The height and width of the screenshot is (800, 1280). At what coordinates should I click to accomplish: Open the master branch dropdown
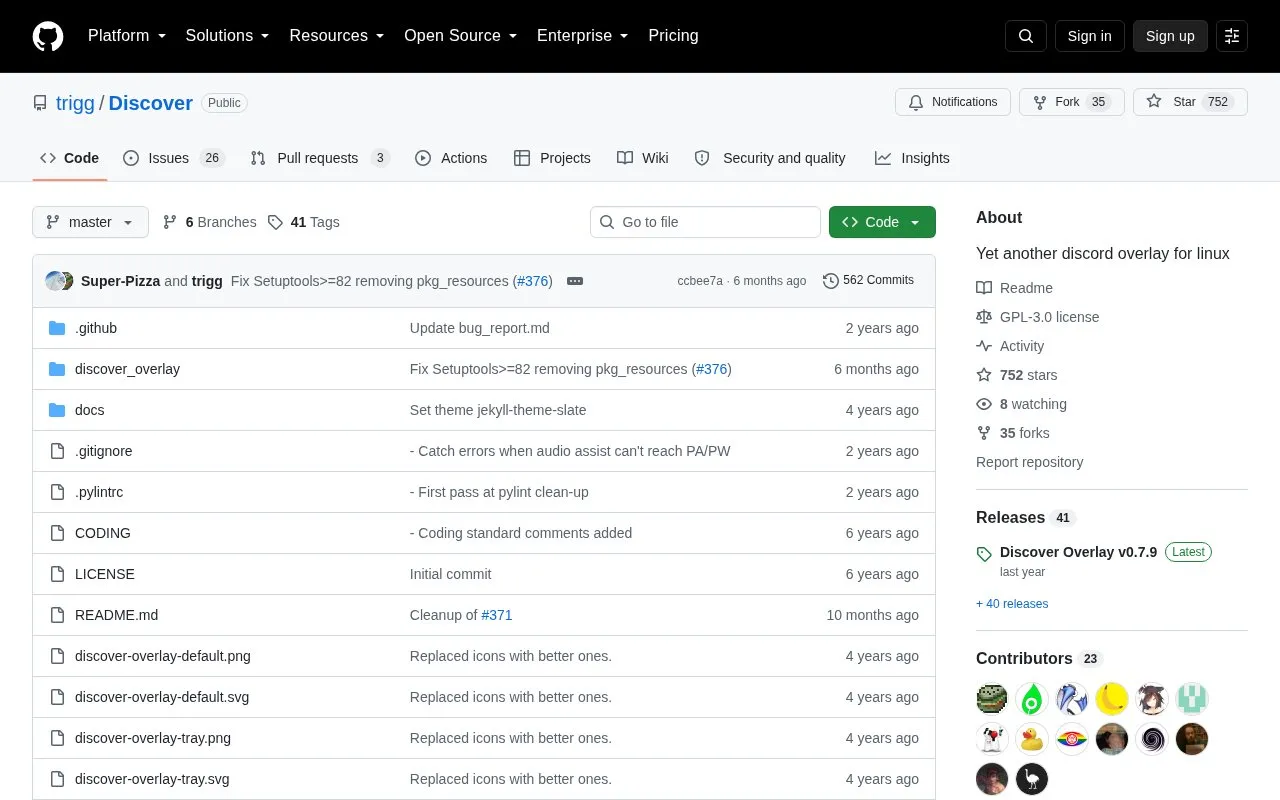(x=90, y=222)
